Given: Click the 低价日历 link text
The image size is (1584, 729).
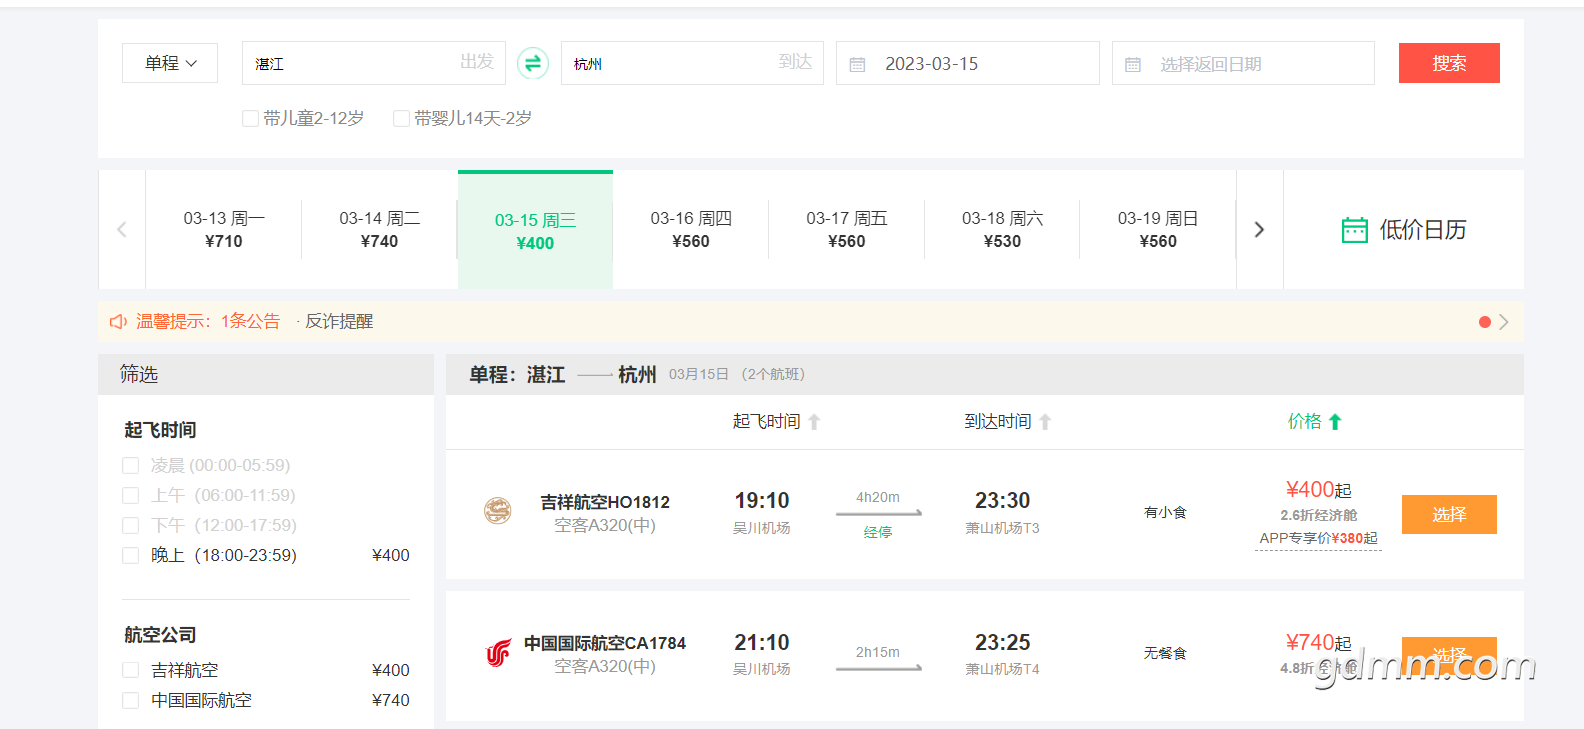Looking at the screenshot, I should (x=1423, y=230).
